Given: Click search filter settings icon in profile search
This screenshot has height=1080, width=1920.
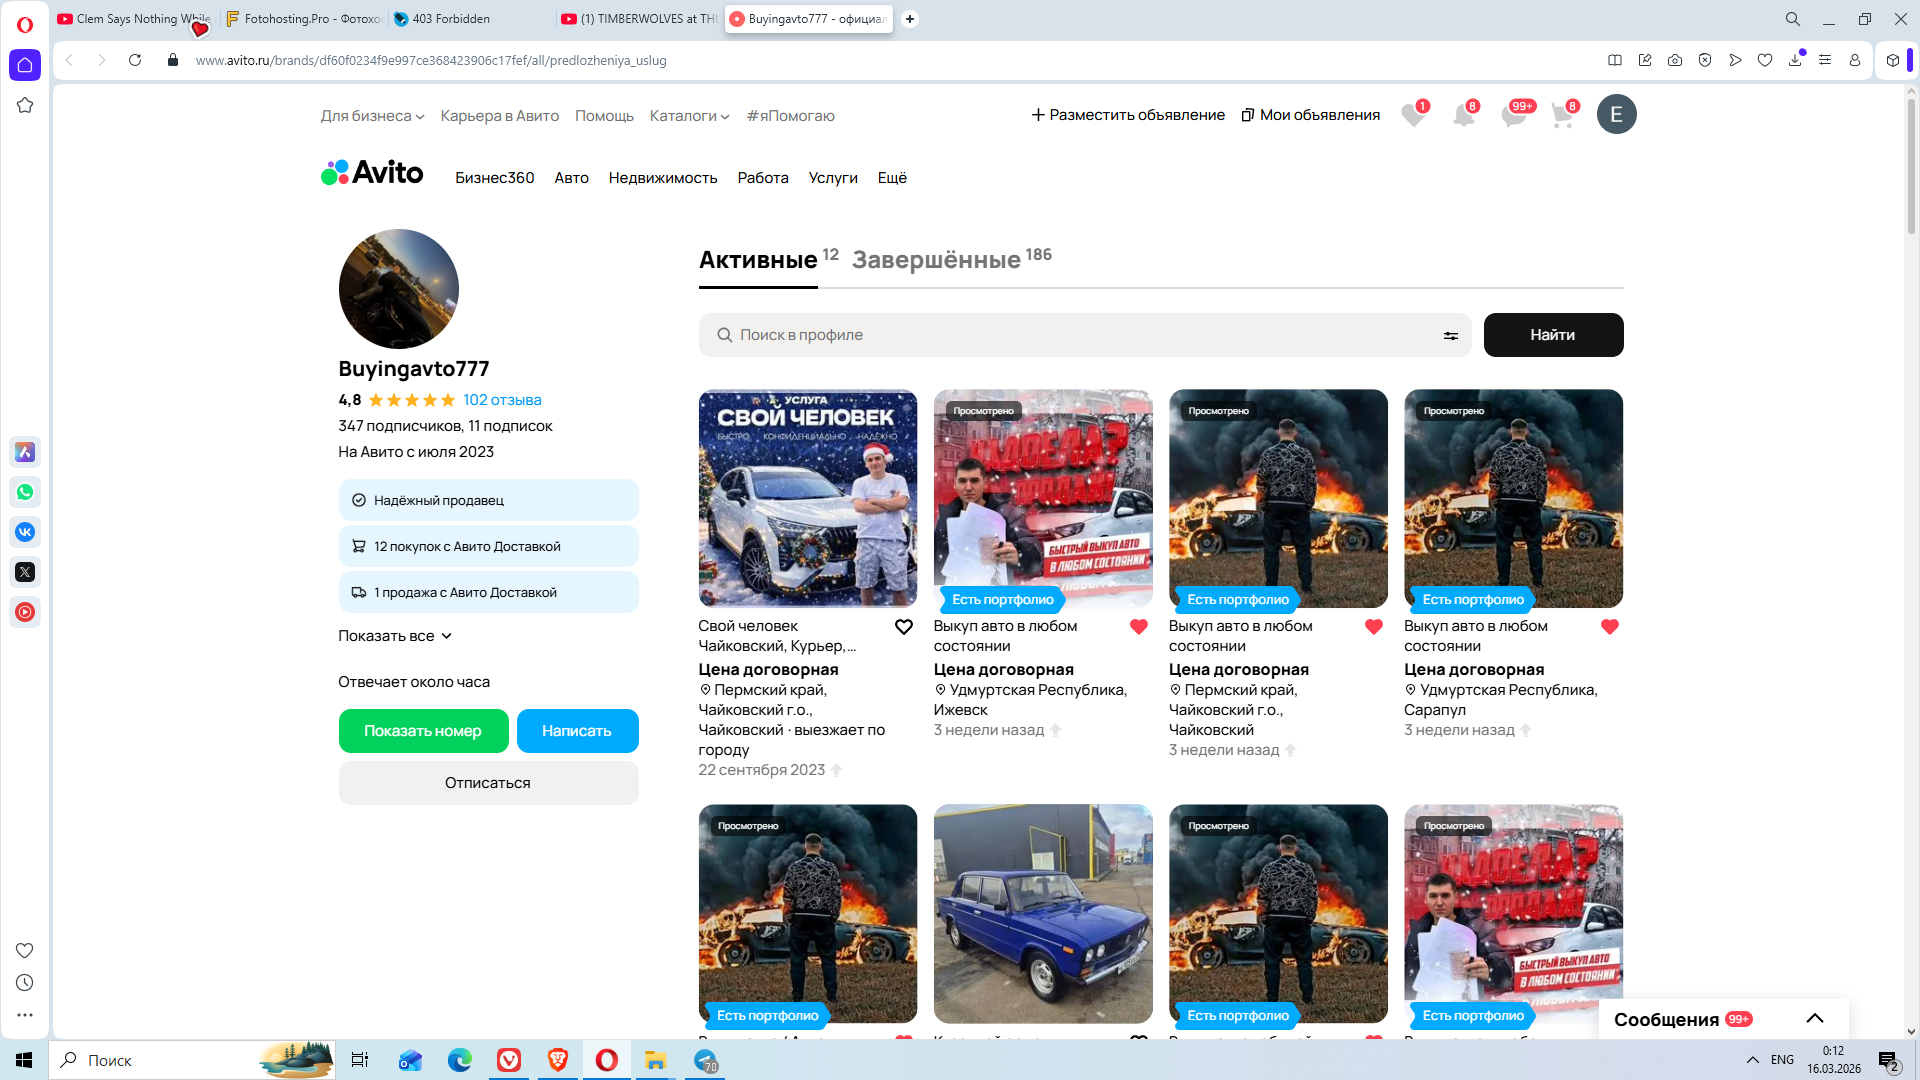Looking at the screenshot, I should (1450, 336).
